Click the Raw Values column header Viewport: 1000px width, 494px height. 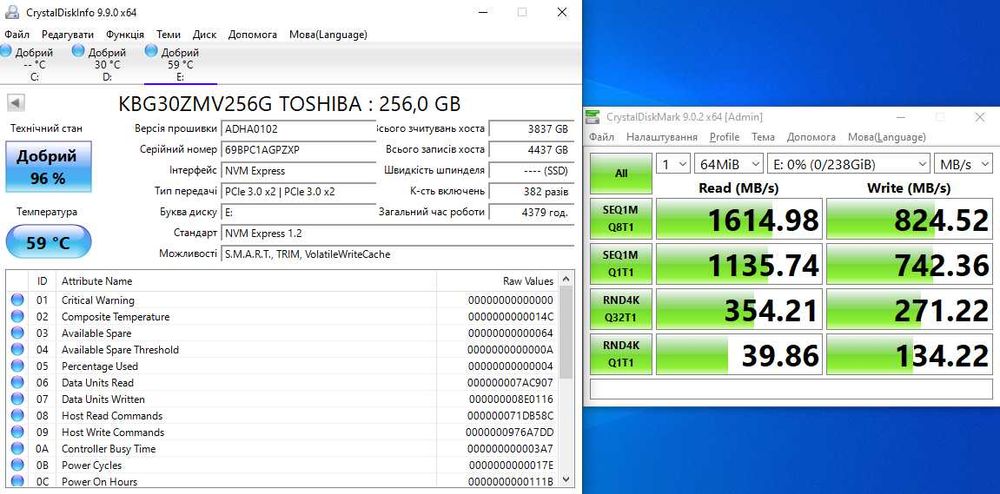(x=497, y=281)
